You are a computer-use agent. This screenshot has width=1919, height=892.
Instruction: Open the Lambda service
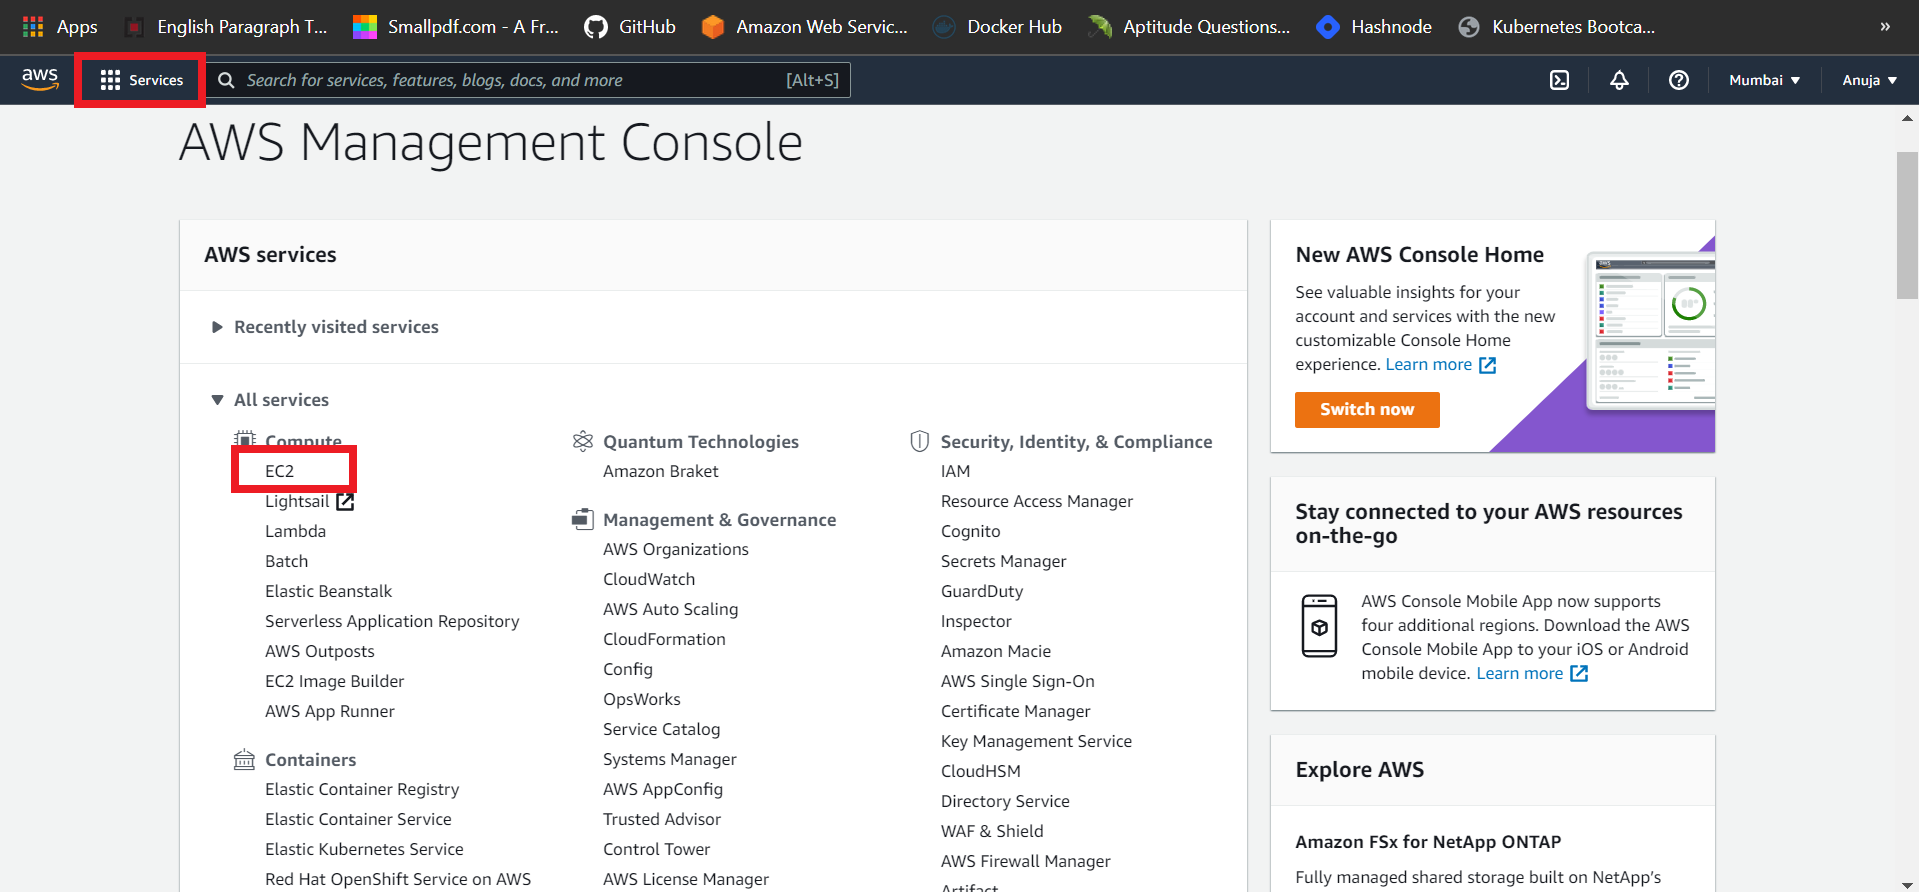(x=295, y=531)
